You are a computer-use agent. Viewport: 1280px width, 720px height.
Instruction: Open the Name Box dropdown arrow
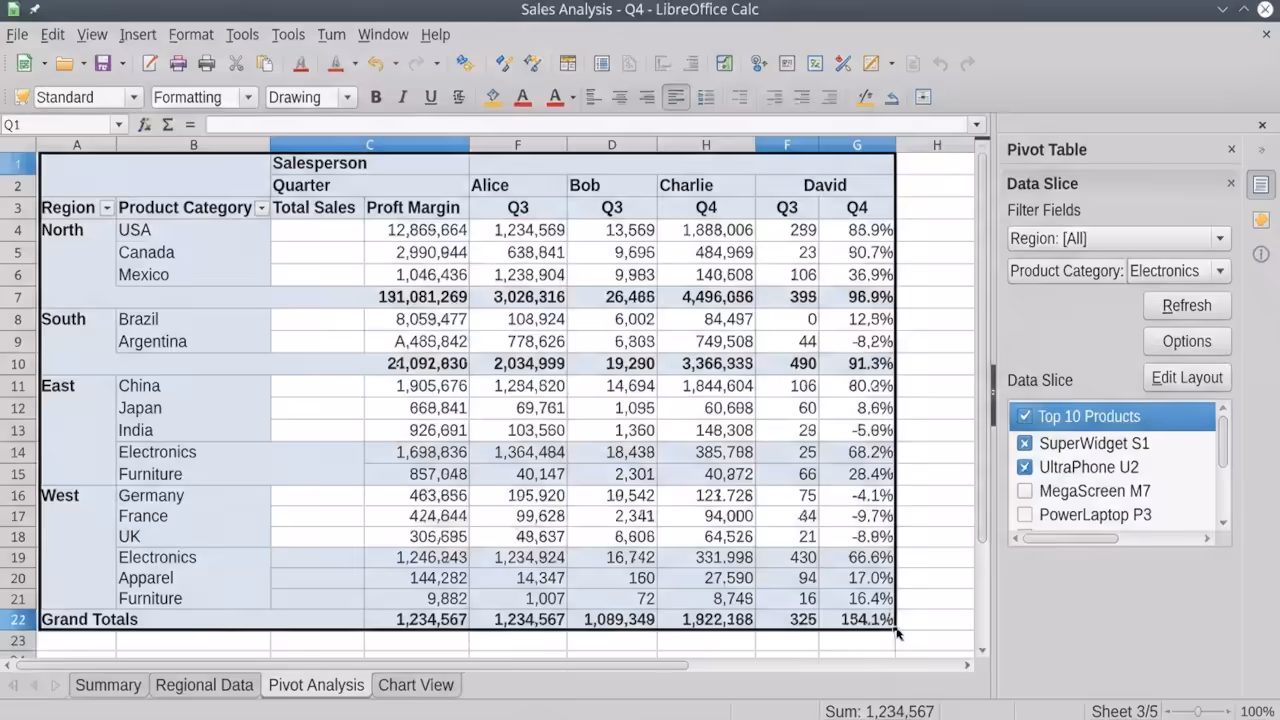point(119,125)
